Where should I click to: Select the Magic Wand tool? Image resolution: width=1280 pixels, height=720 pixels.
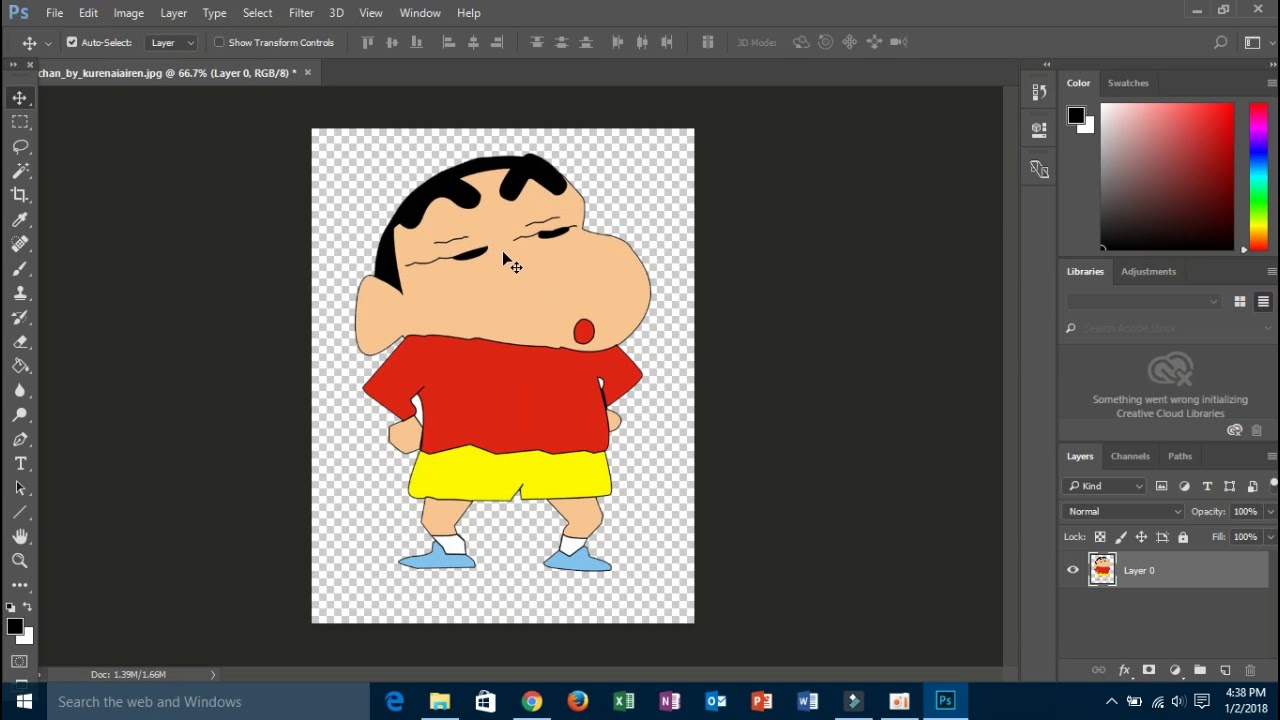point(20,171)
